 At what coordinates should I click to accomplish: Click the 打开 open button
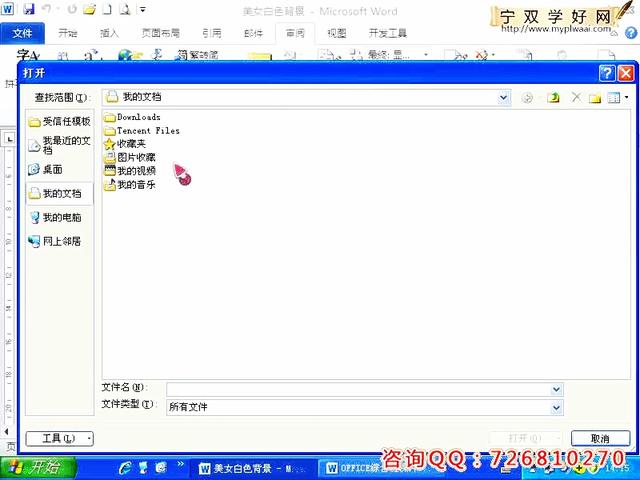(525, 439)
